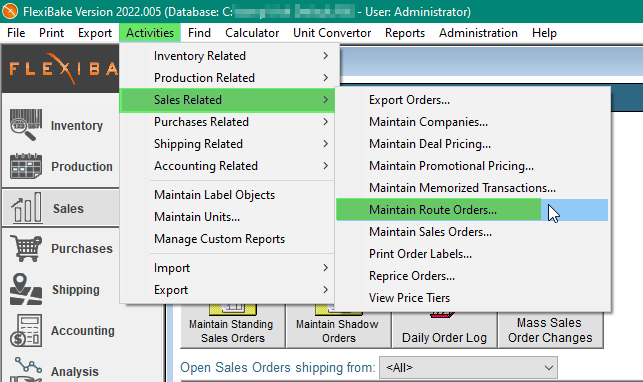The image size is (643, 382).
Task: Click the Inventory barcode magnifier icon
Action: click(x=26, y=125)
